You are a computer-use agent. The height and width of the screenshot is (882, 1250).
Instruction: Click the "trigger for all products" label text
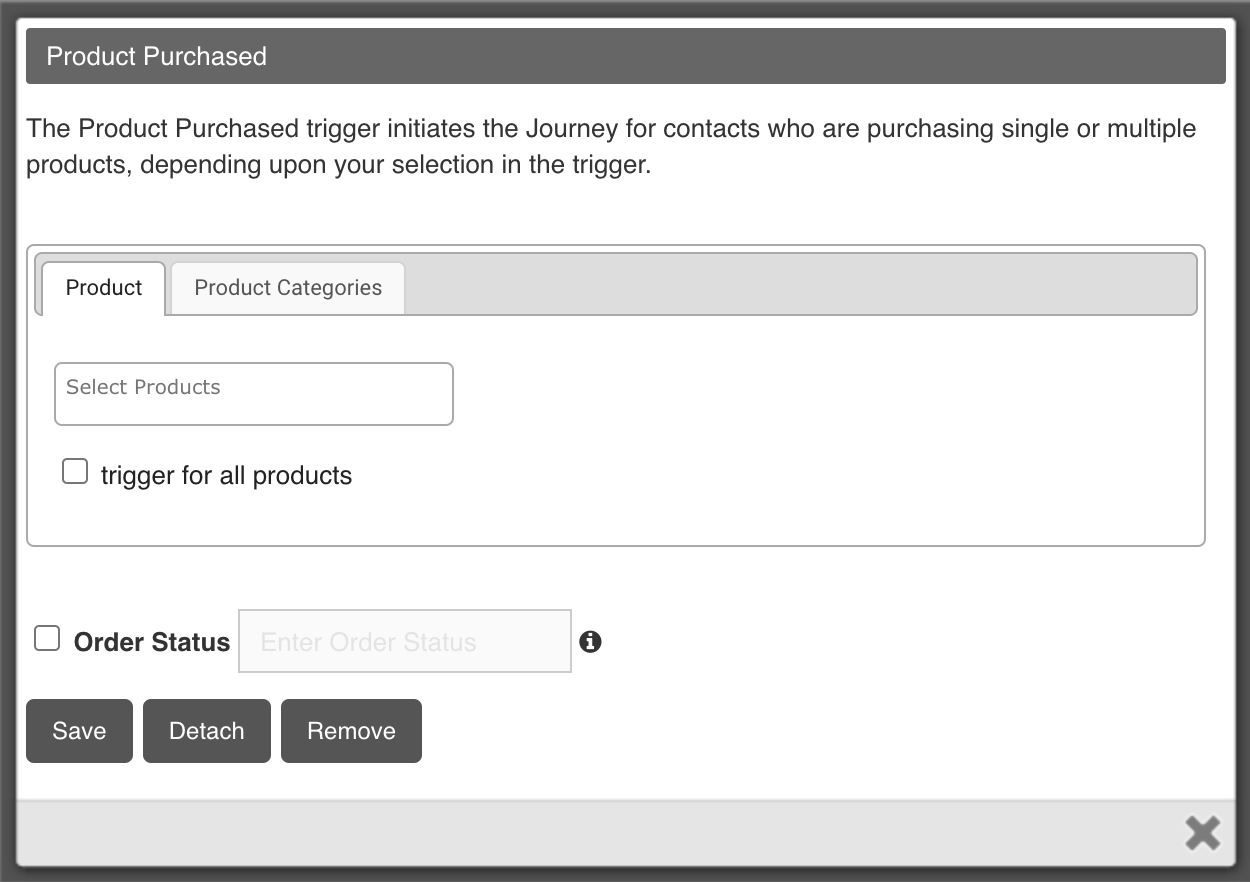226,475
